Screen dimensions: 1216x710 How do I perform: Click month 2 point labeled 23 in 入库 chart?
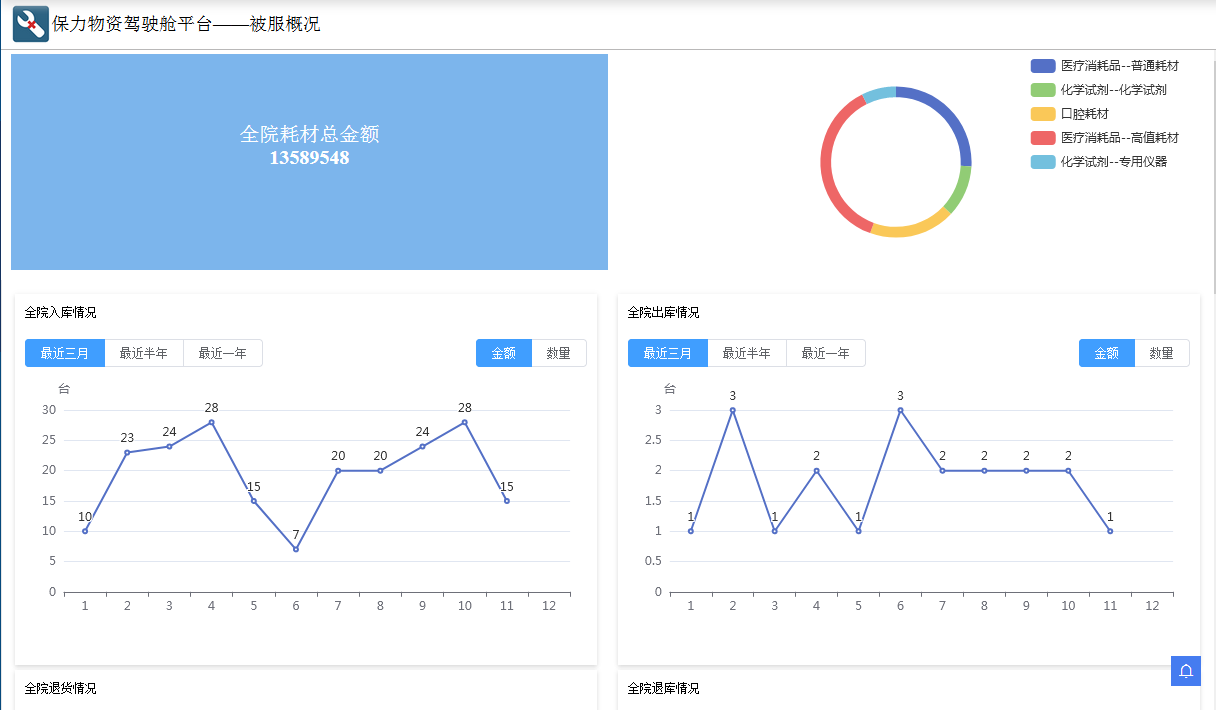[x=127, y=452]
